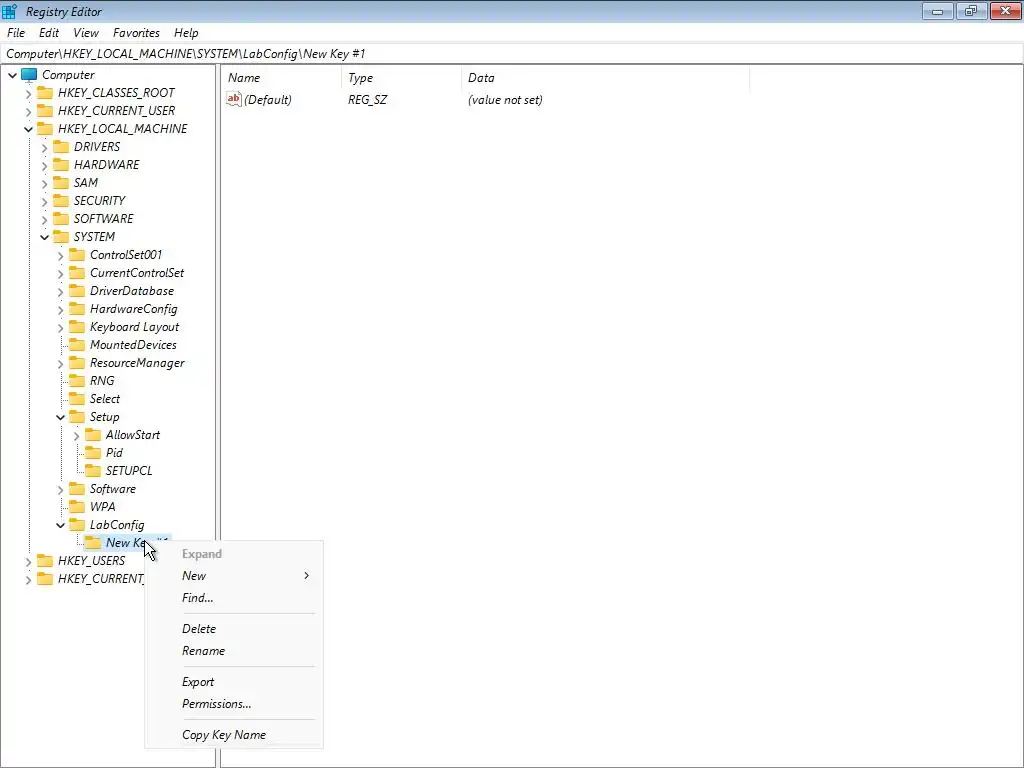Click the Computer monitor icon in tree

pyautogui.click(x=29, y=74)
